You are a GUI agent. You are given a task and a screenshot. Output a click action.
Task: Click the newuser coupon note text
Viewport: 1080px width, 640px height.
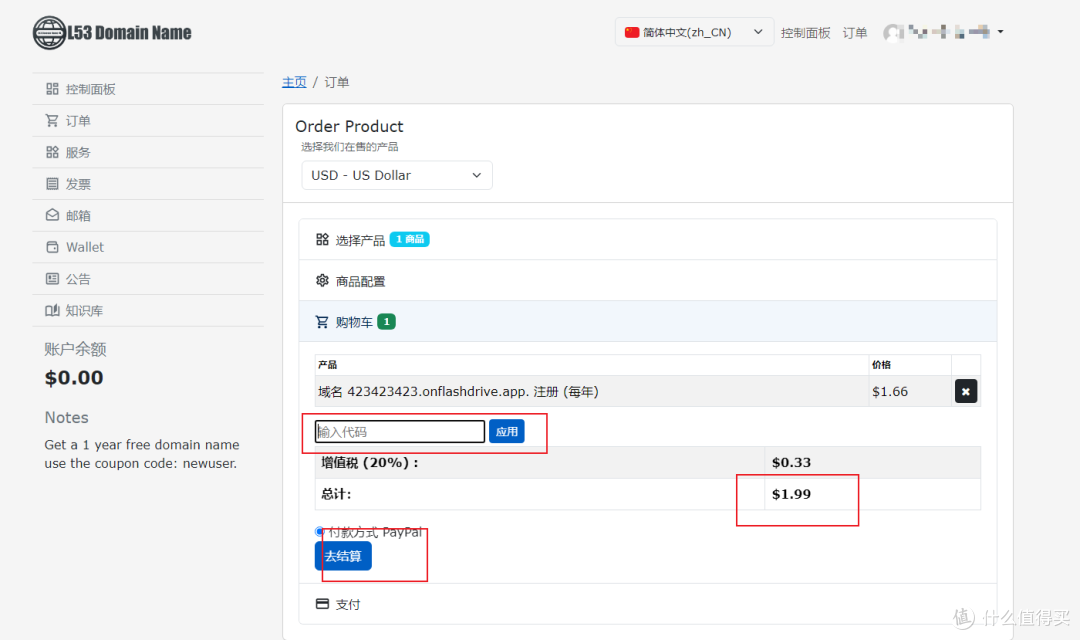[141, 454]
